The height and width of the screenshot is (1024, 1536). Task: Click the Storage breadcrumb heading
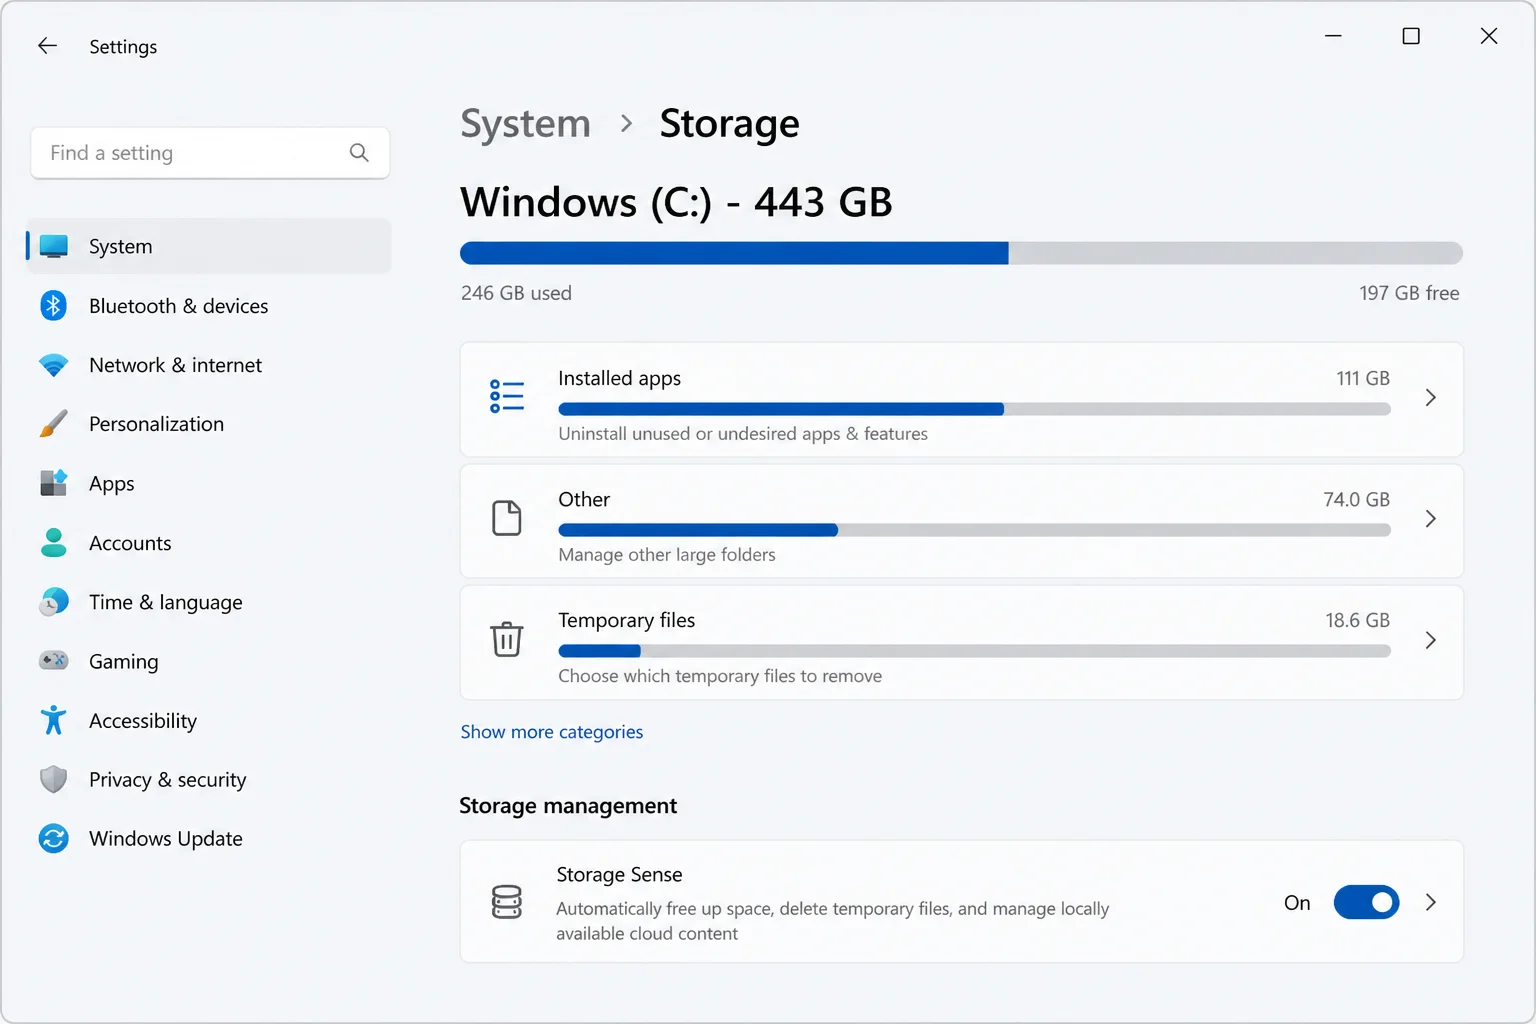(730, 124)
